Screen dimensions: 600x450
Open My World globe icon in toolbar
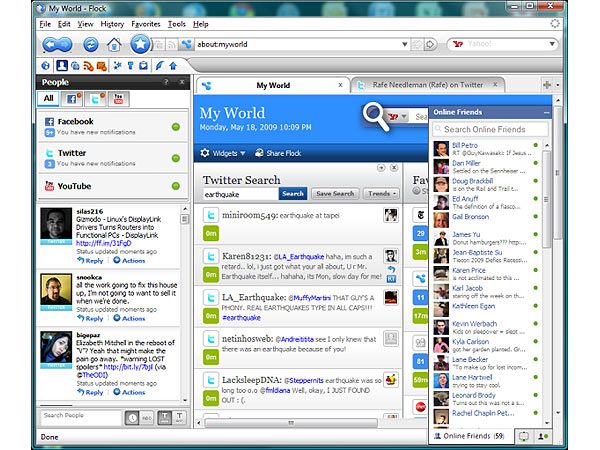[46, 66]
